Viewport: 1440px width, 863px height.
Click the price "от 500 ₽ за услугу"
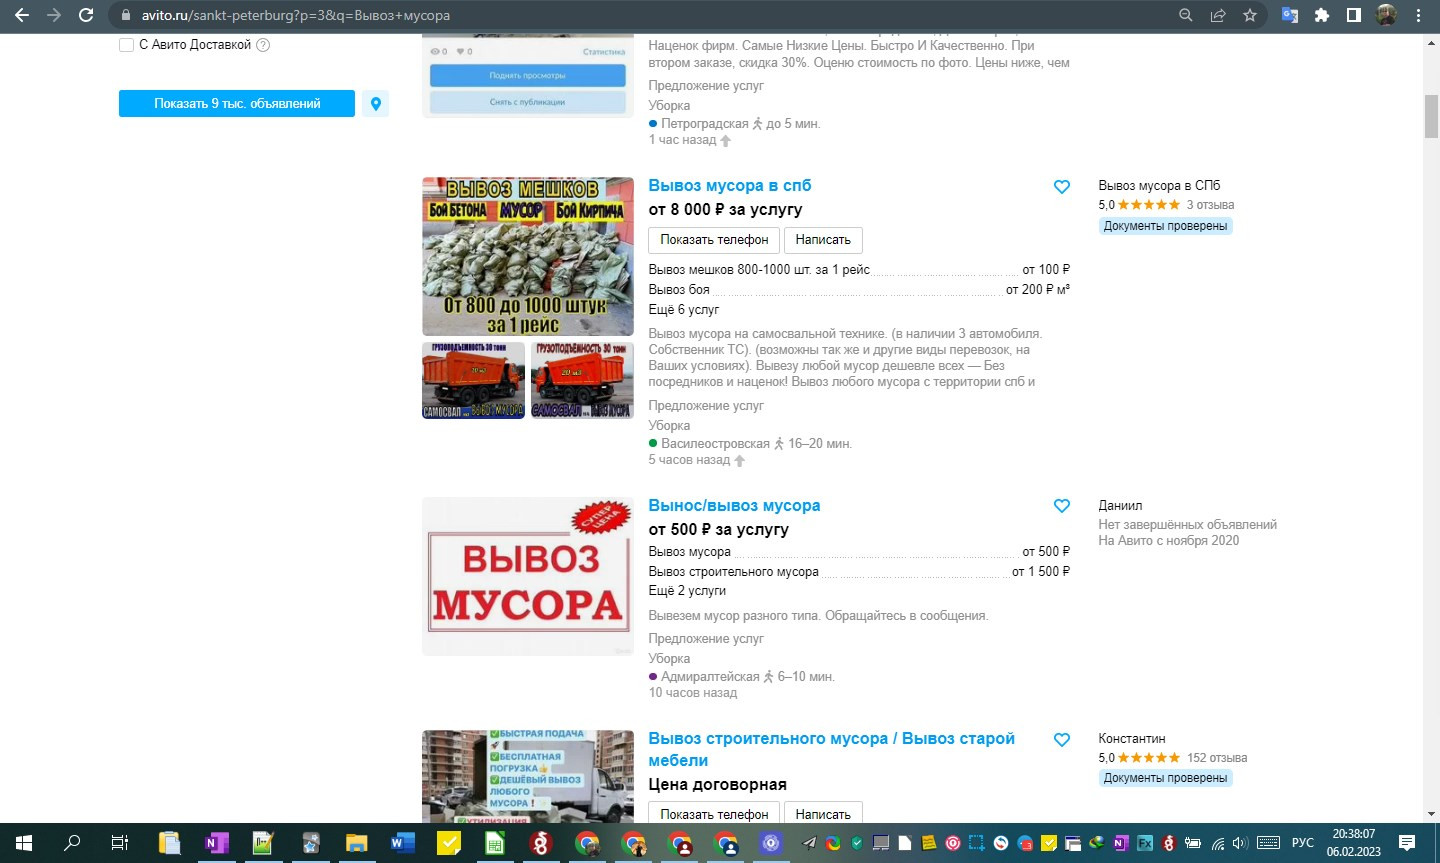click(x=718, y=530)
